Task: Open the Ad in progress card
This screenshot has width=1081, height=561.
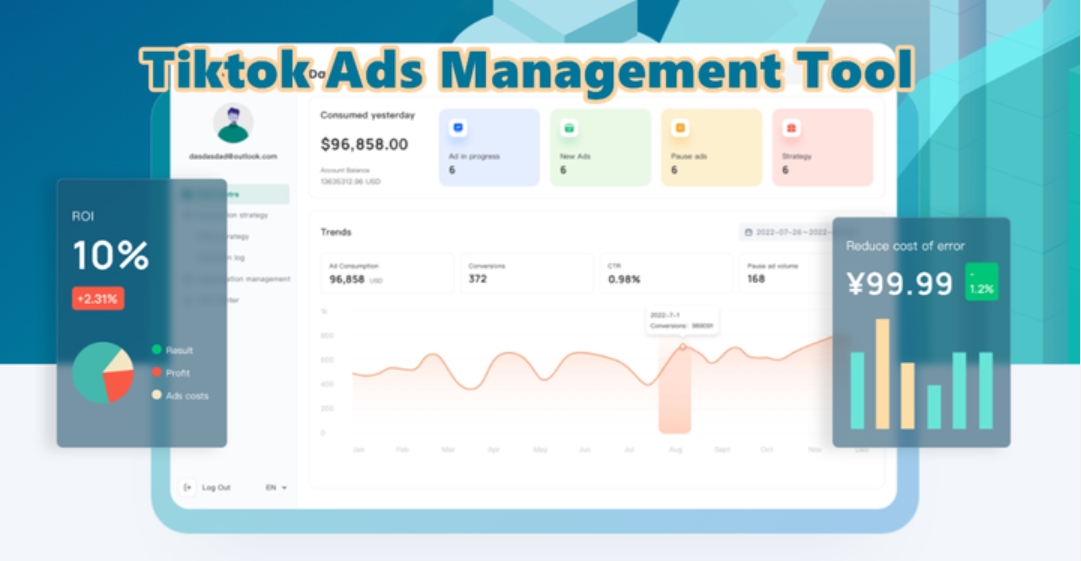Action: tap(489, 147)
